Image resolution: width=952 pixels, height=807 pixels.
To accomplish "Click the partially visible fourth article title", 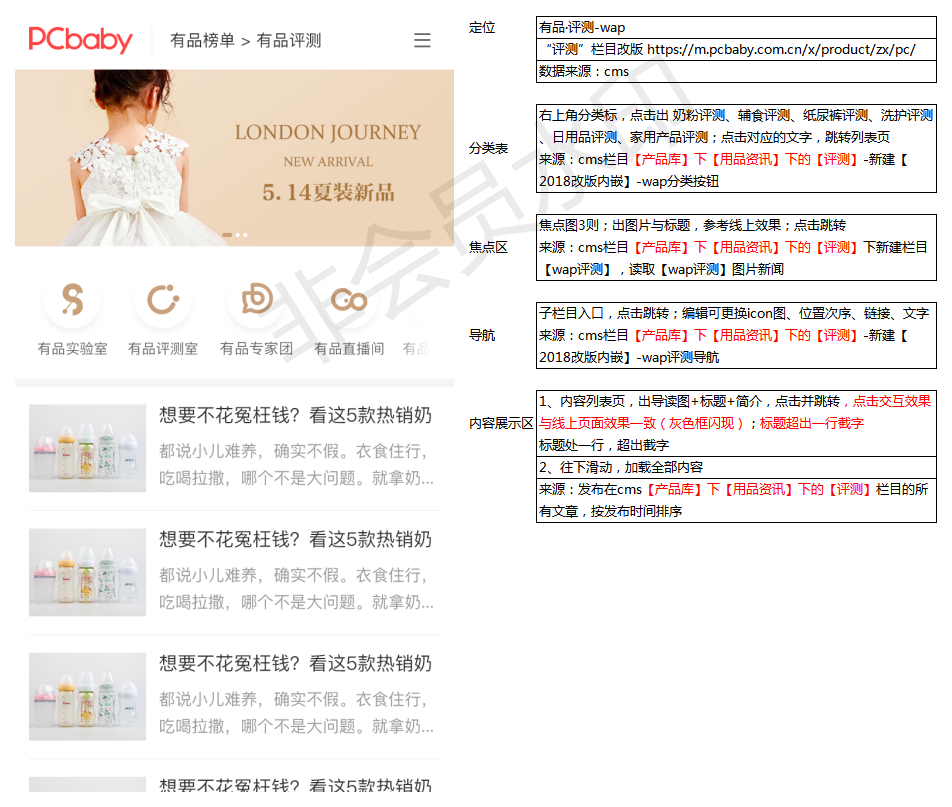I will click(295, 786).
